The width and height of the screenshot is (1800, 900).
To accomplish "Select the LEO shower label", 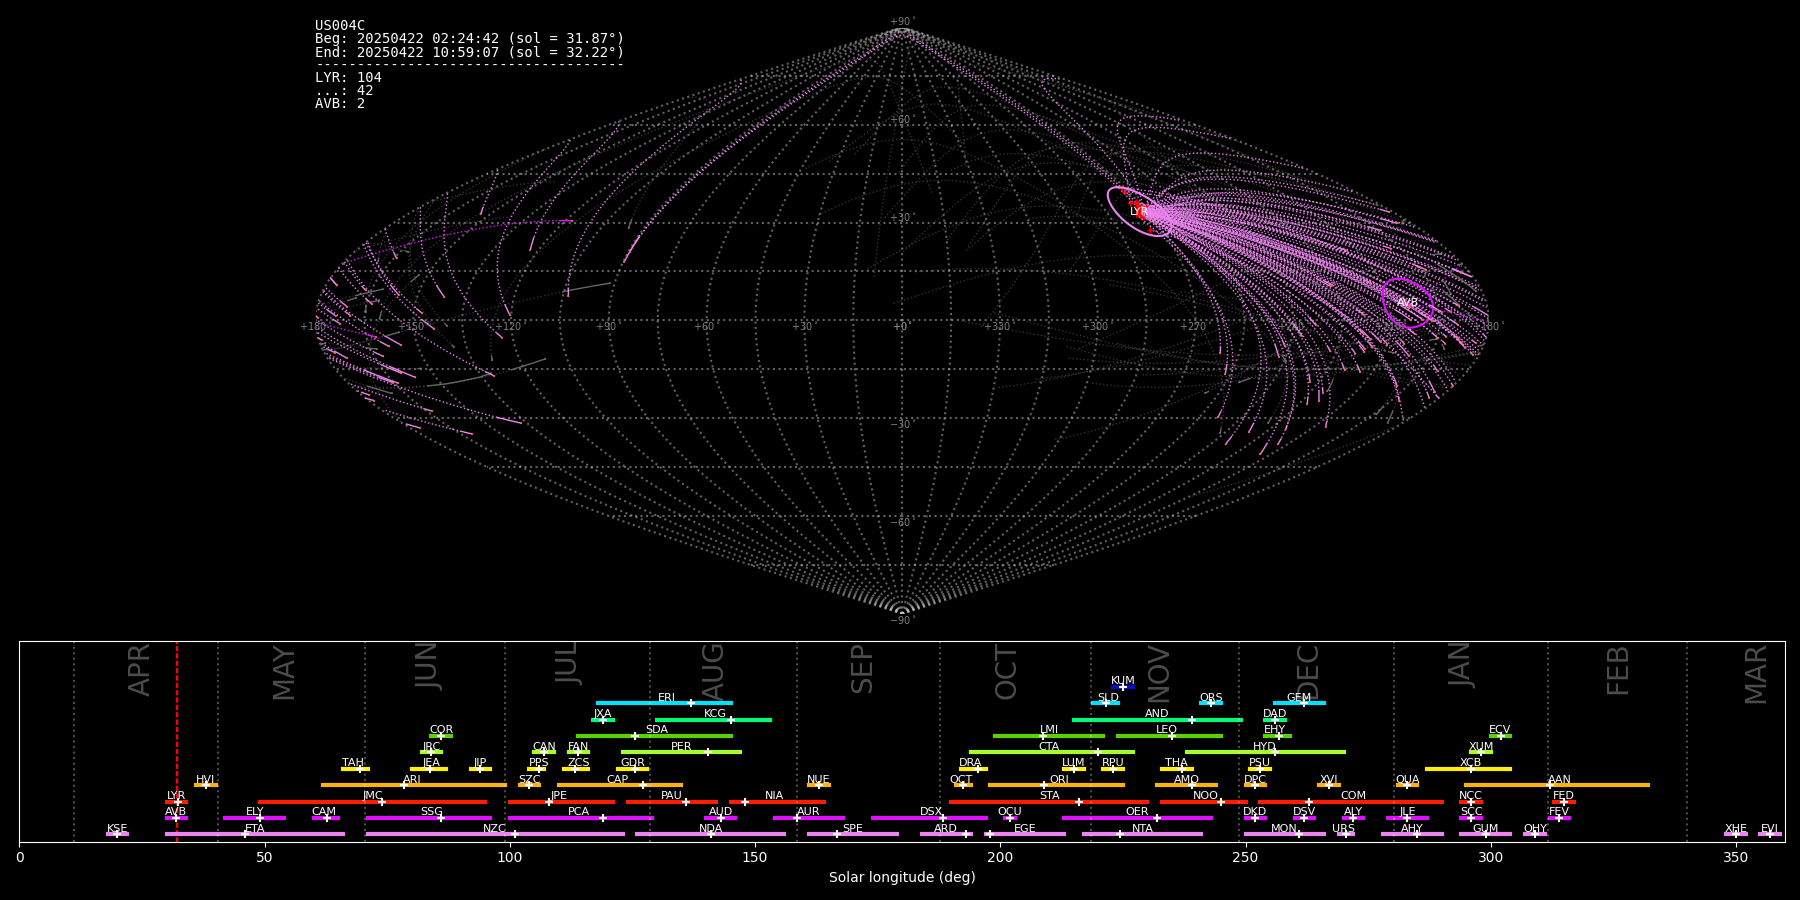I will [x=1166, y=730].
